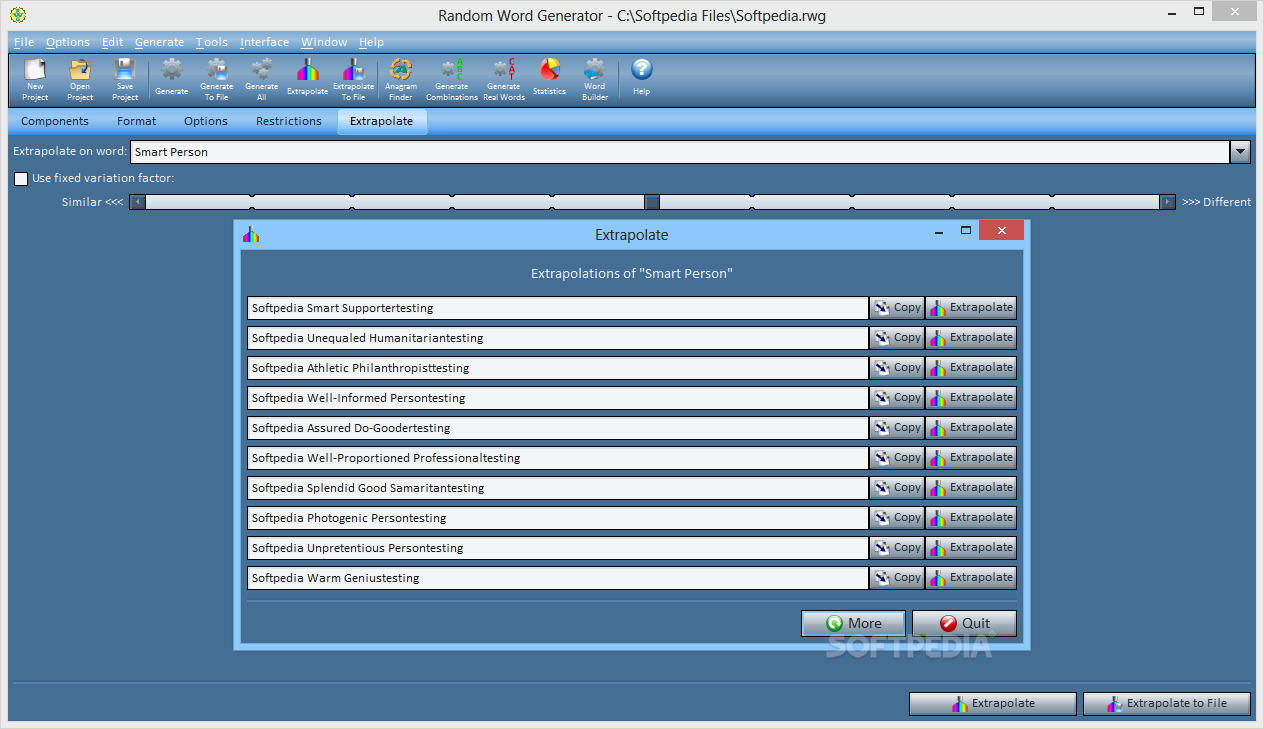
Task: Click the Extrapolate dialog title icon
Action: [x=251, y=235]
